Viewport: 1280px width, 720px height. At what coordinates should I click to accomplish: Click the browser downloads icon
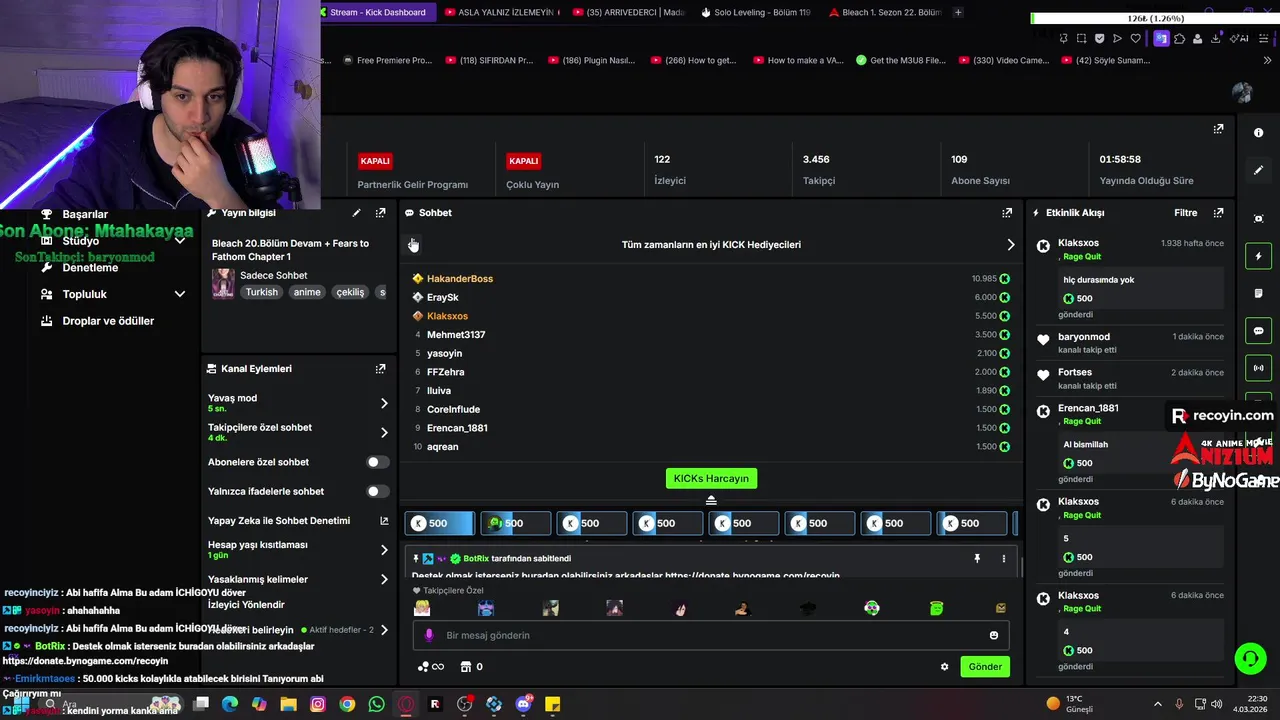(1215, 38)
